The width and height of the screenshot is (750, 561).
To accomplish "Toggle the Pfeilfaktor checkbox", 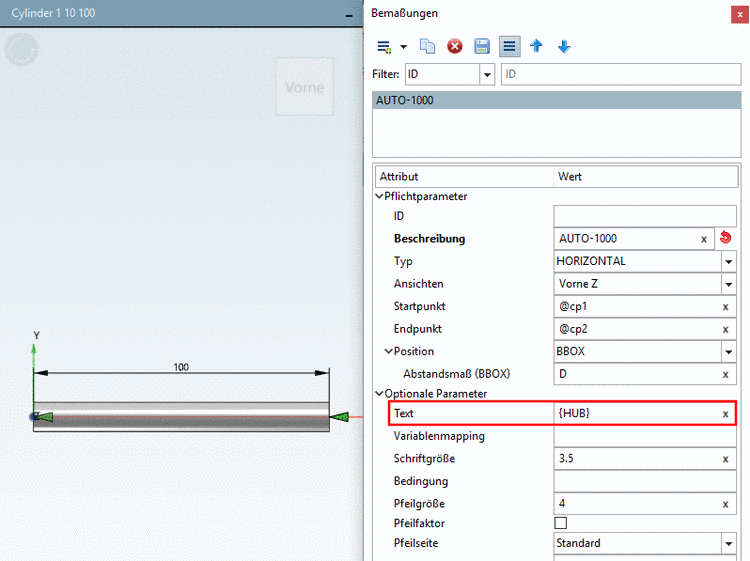I will [561, 523].
